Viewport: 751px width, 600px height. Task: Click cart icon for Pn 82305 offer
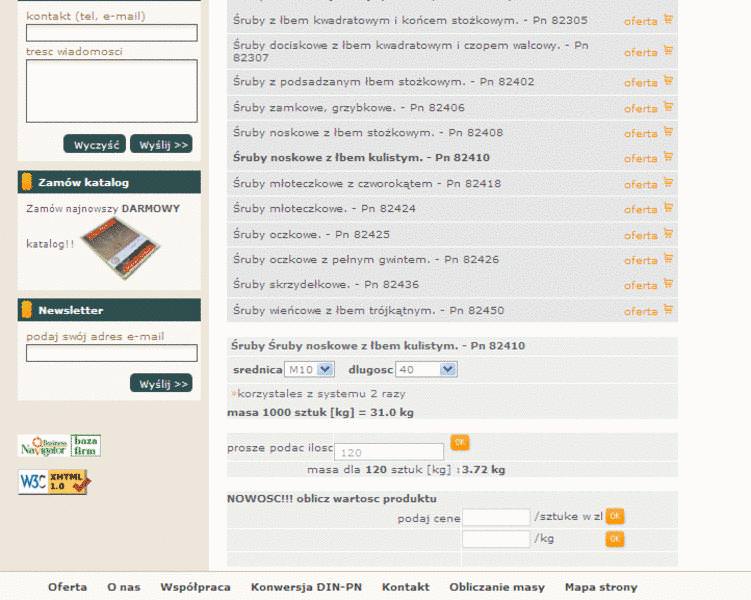tap(668, 20)
